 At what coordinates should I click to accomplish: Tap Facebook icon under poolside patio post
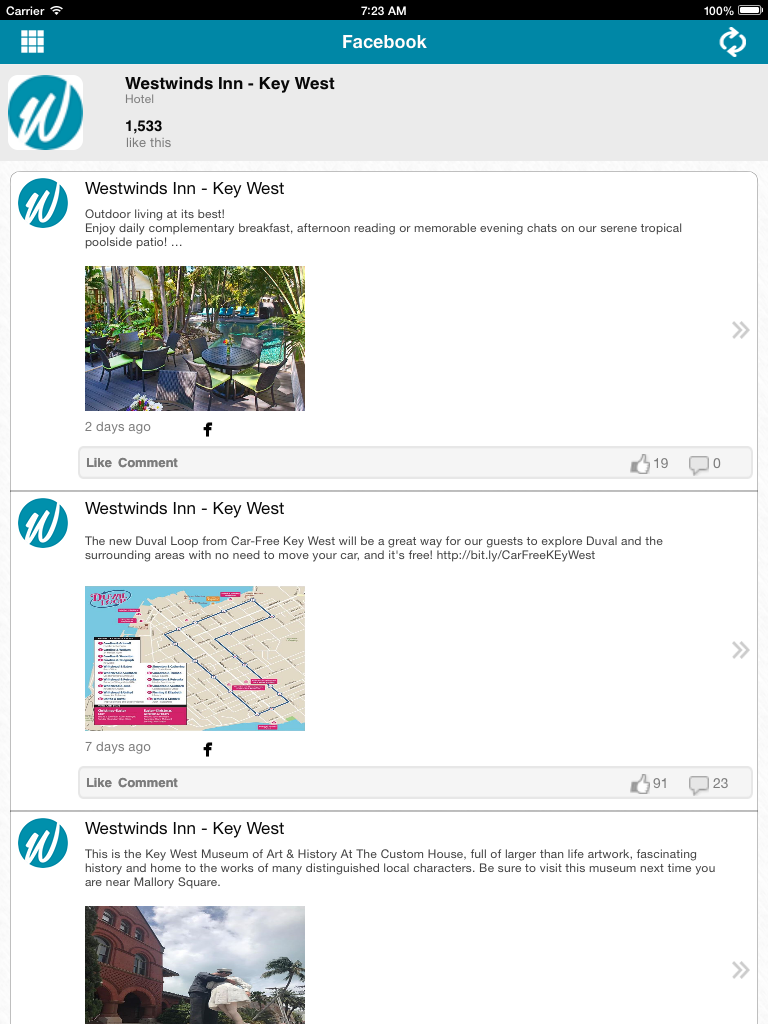(x=208, y=429)
